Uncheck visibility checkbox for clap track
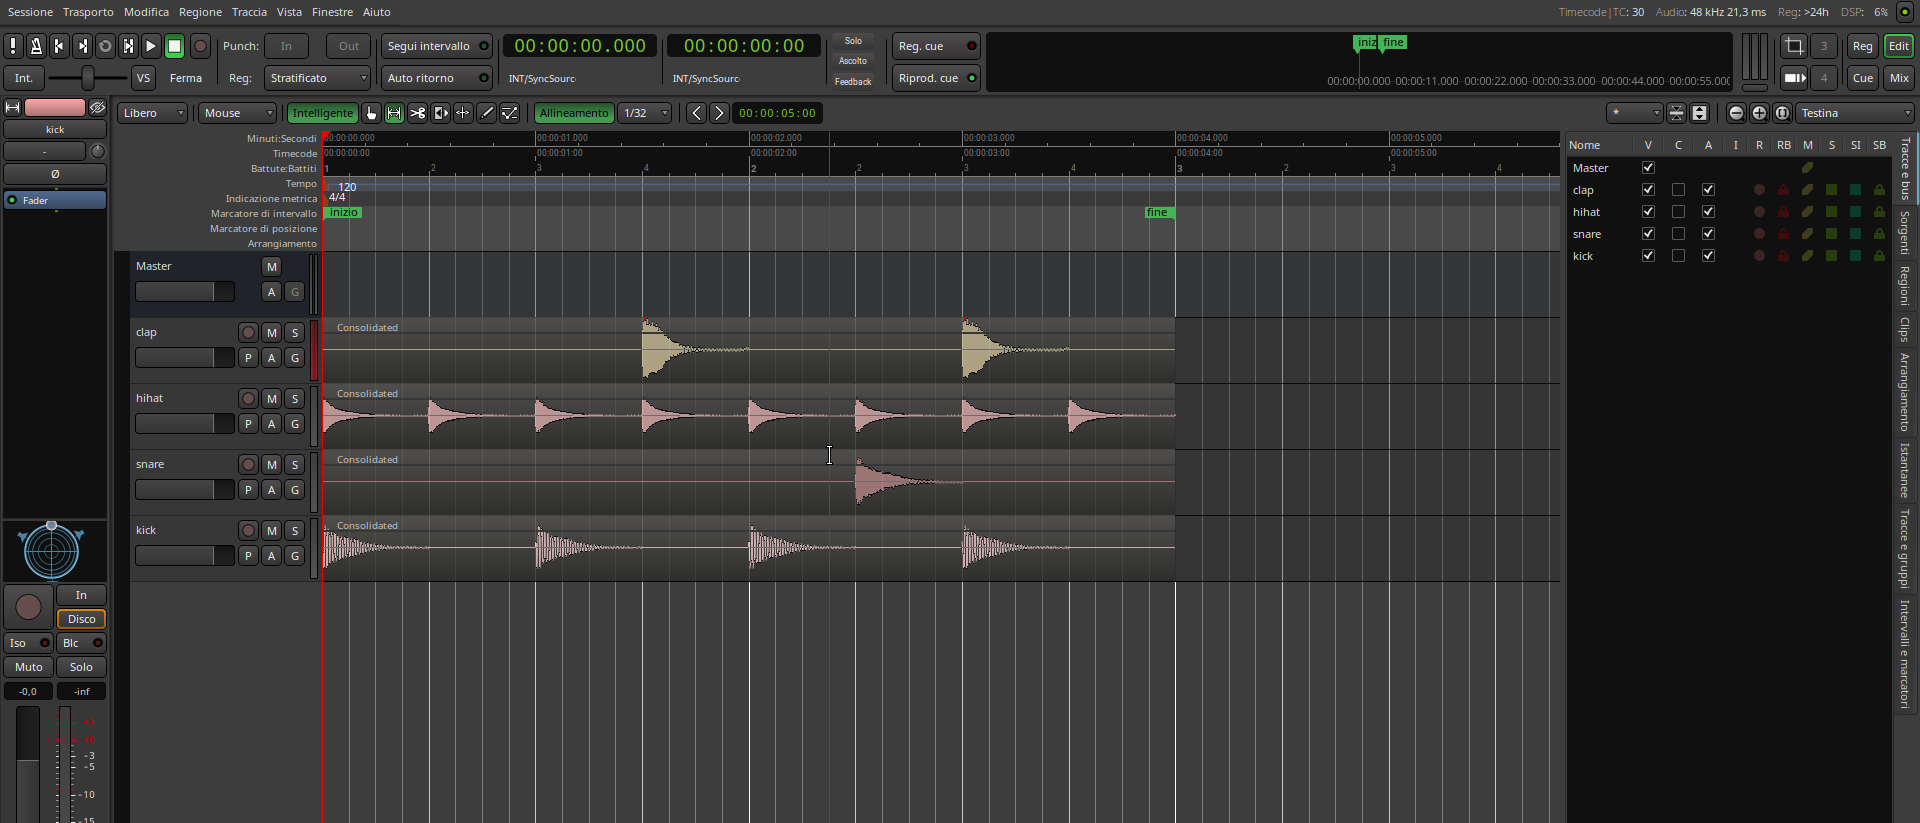1920x823 pixels. coord(1648,190)
